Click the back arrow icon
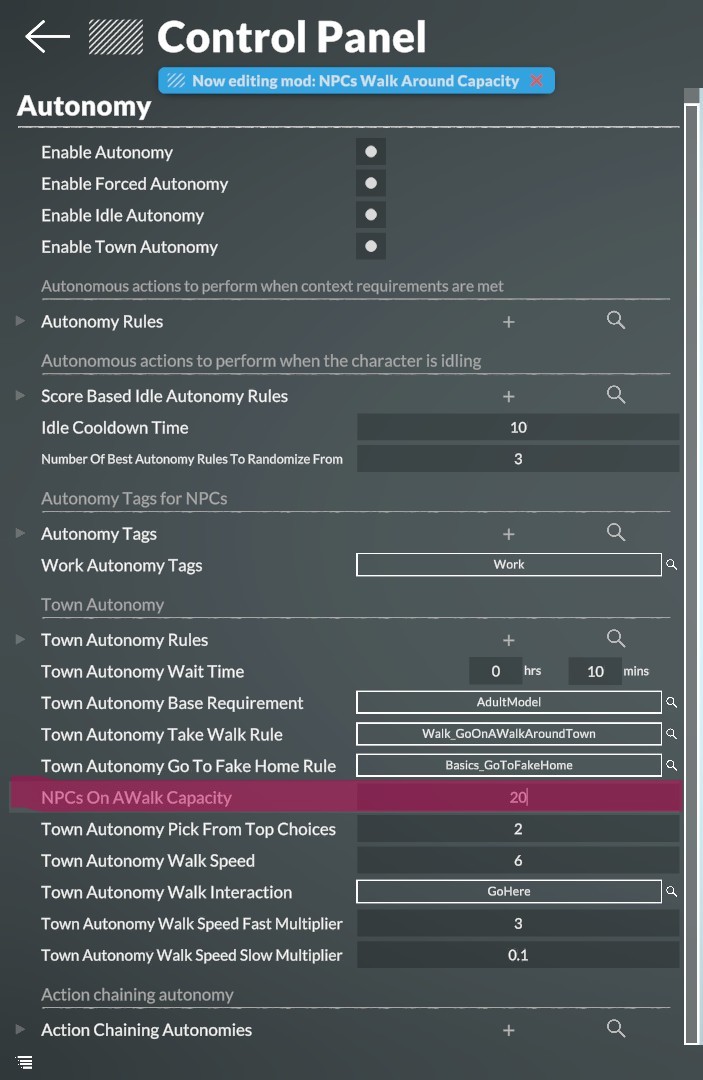Viewport: 703px width, 1080px height. tap(47, 37)
